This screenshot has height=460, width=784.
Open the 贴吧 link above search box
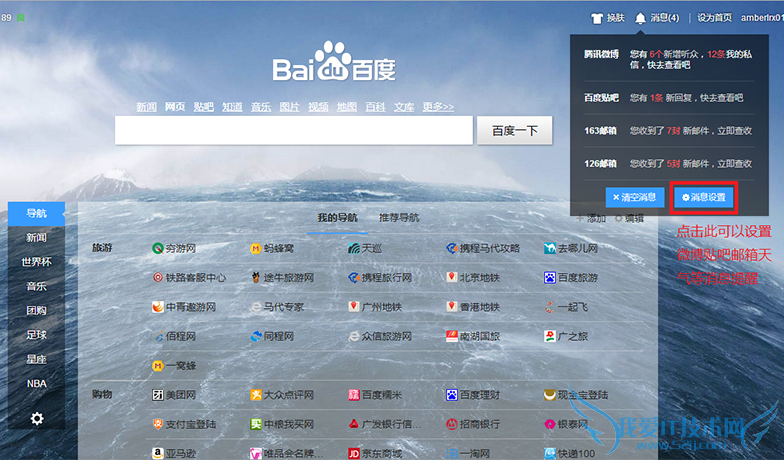(204, 106)
